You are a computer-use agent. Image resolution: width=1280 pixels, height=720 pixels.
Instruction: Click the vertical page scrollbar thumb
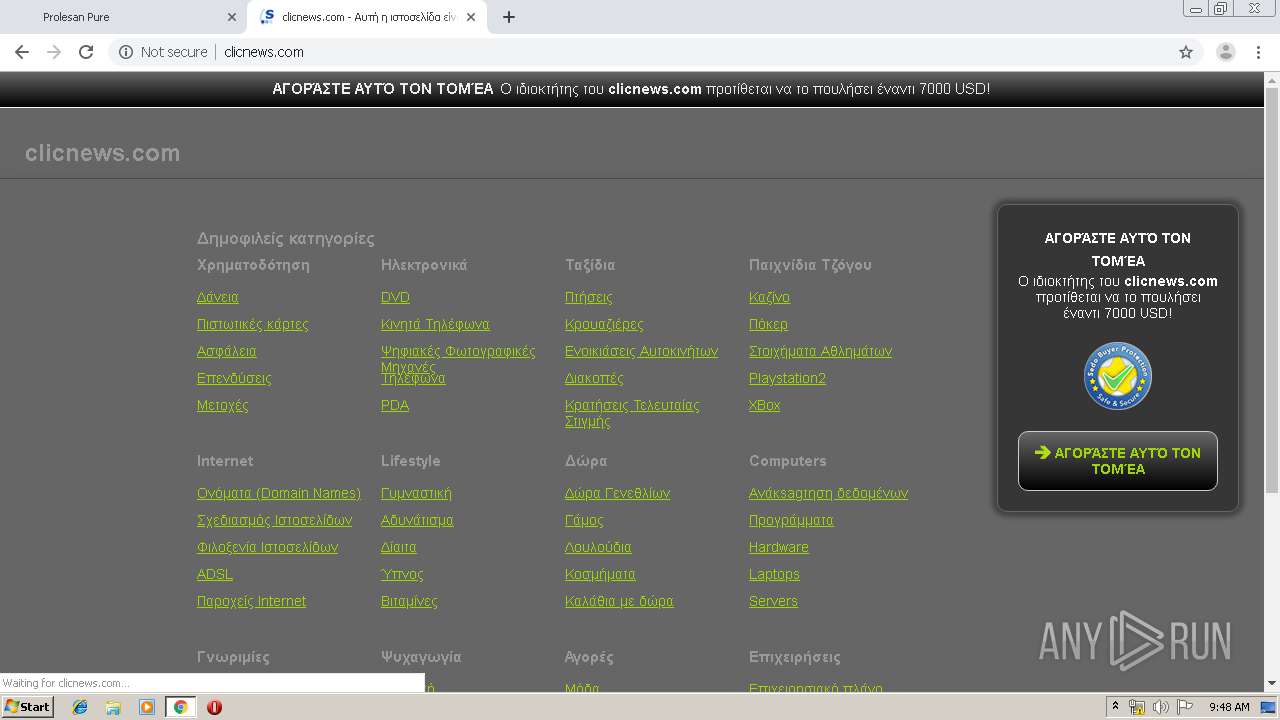click(x=1272, y=290)
